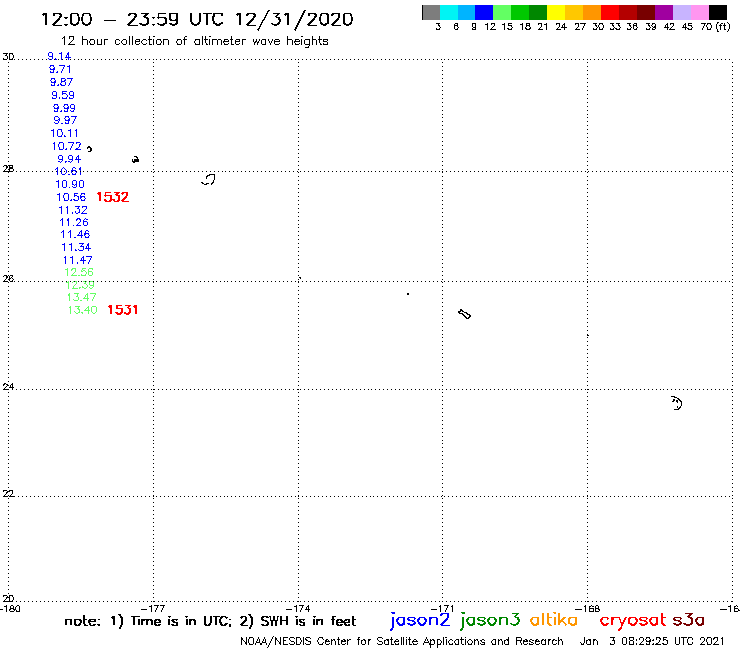The width and height of the screenshot is (740, 650).
Task: Click the altika satellite legend label
Action: (x=554, y=619)
